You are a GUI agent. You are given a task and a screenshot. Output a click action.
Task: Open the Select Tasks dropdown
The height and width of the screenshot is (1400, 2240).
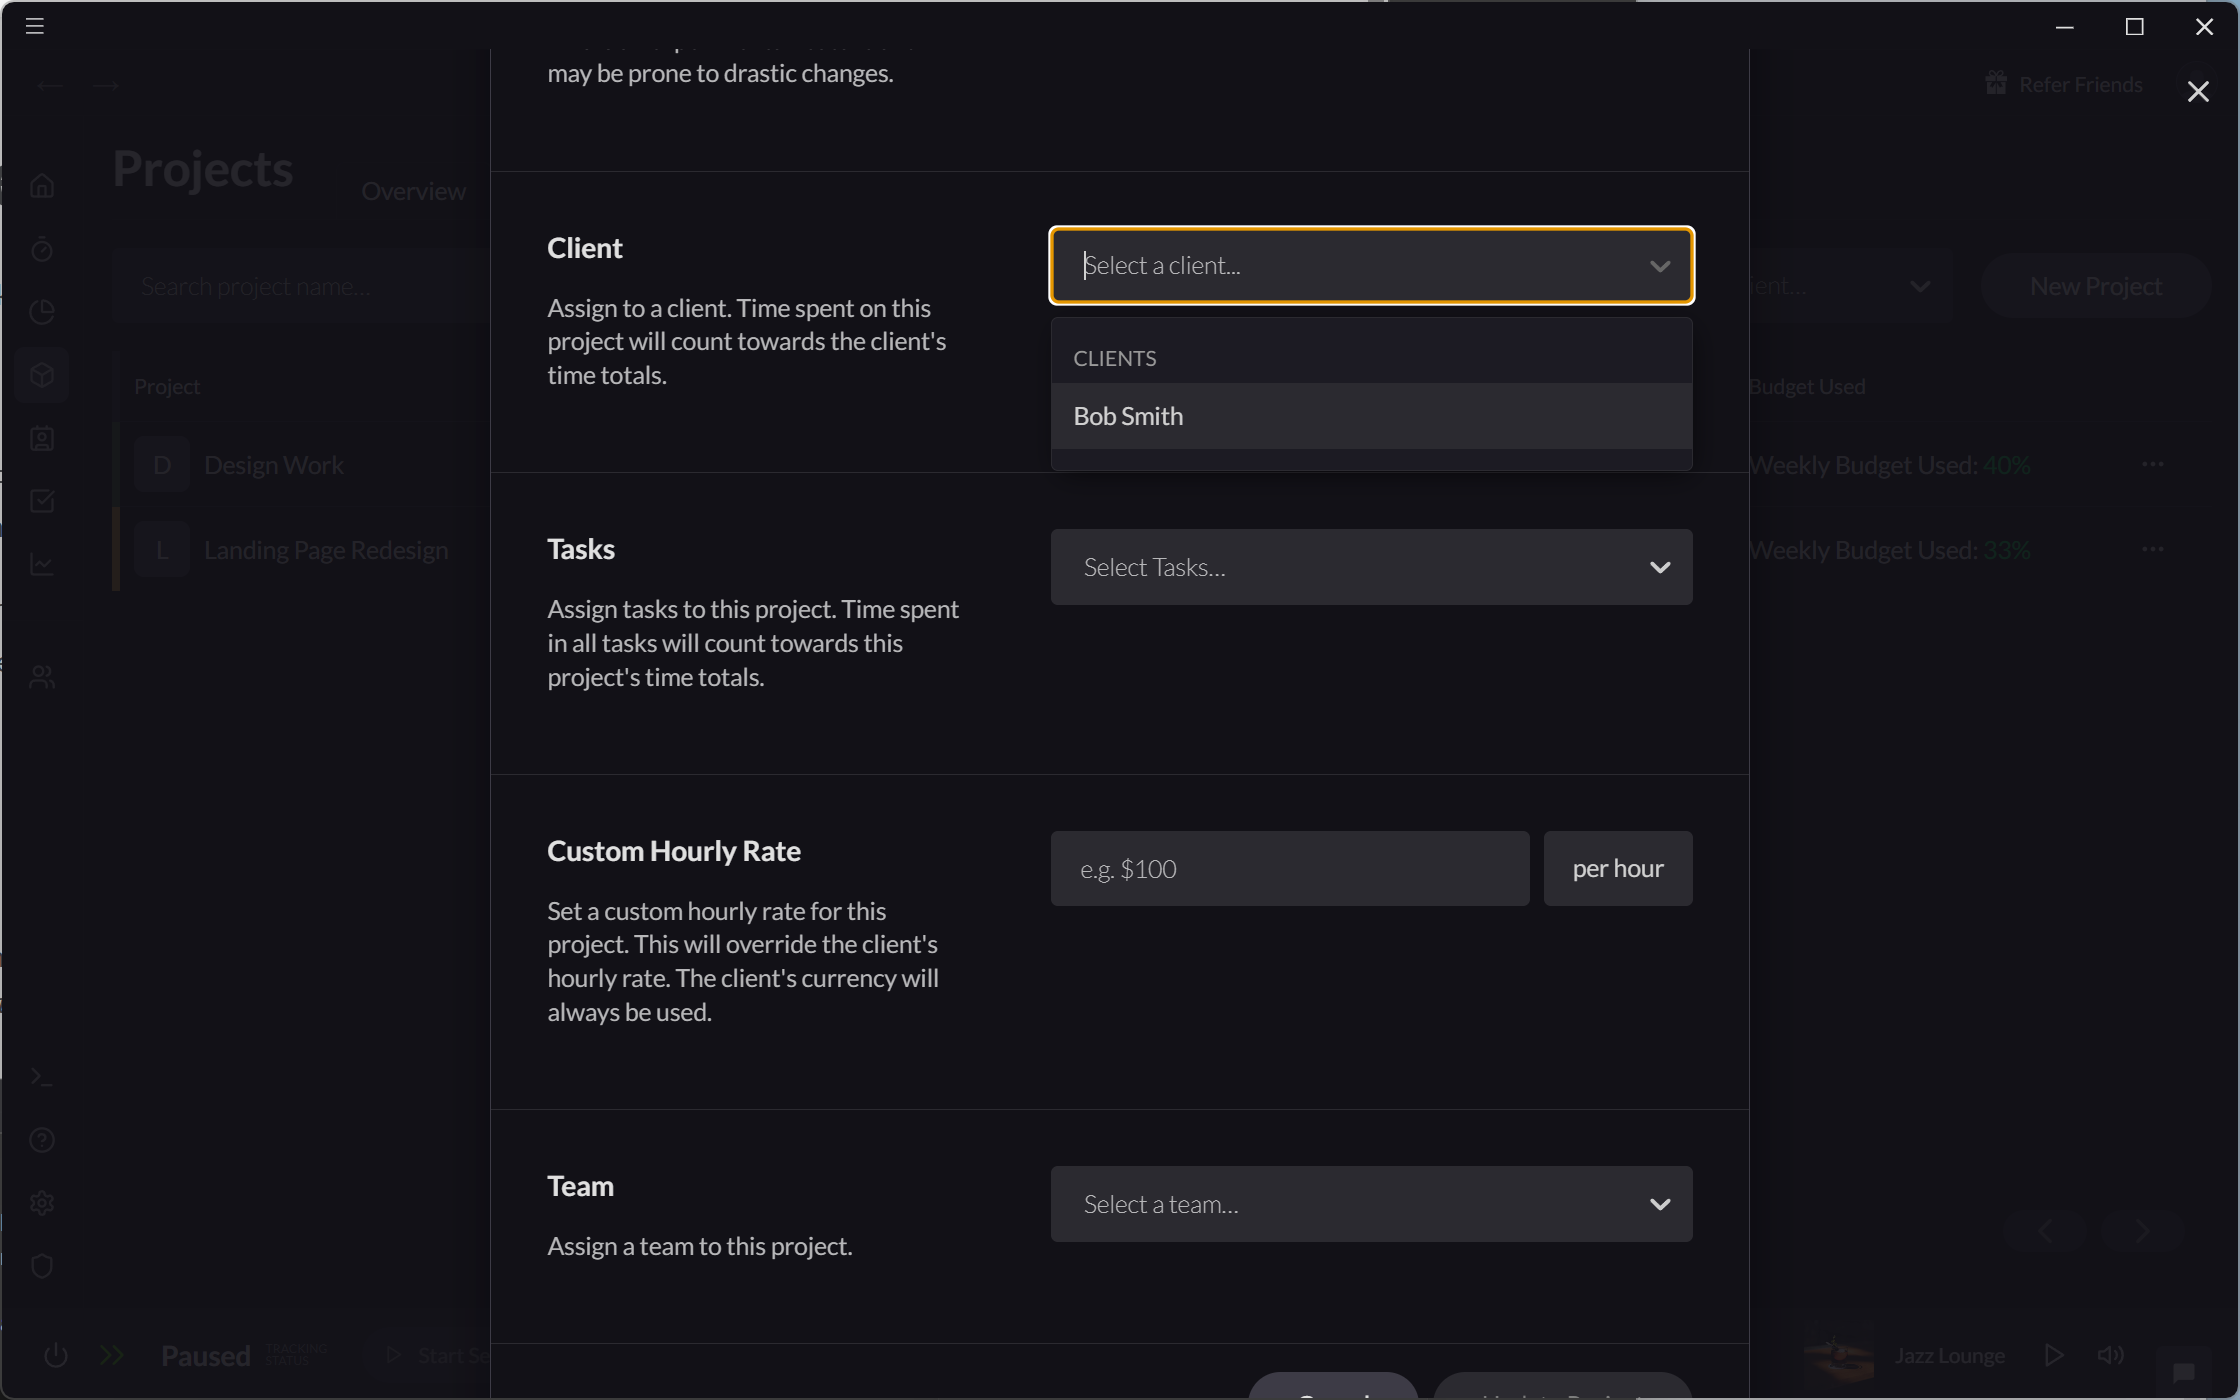1370,567
